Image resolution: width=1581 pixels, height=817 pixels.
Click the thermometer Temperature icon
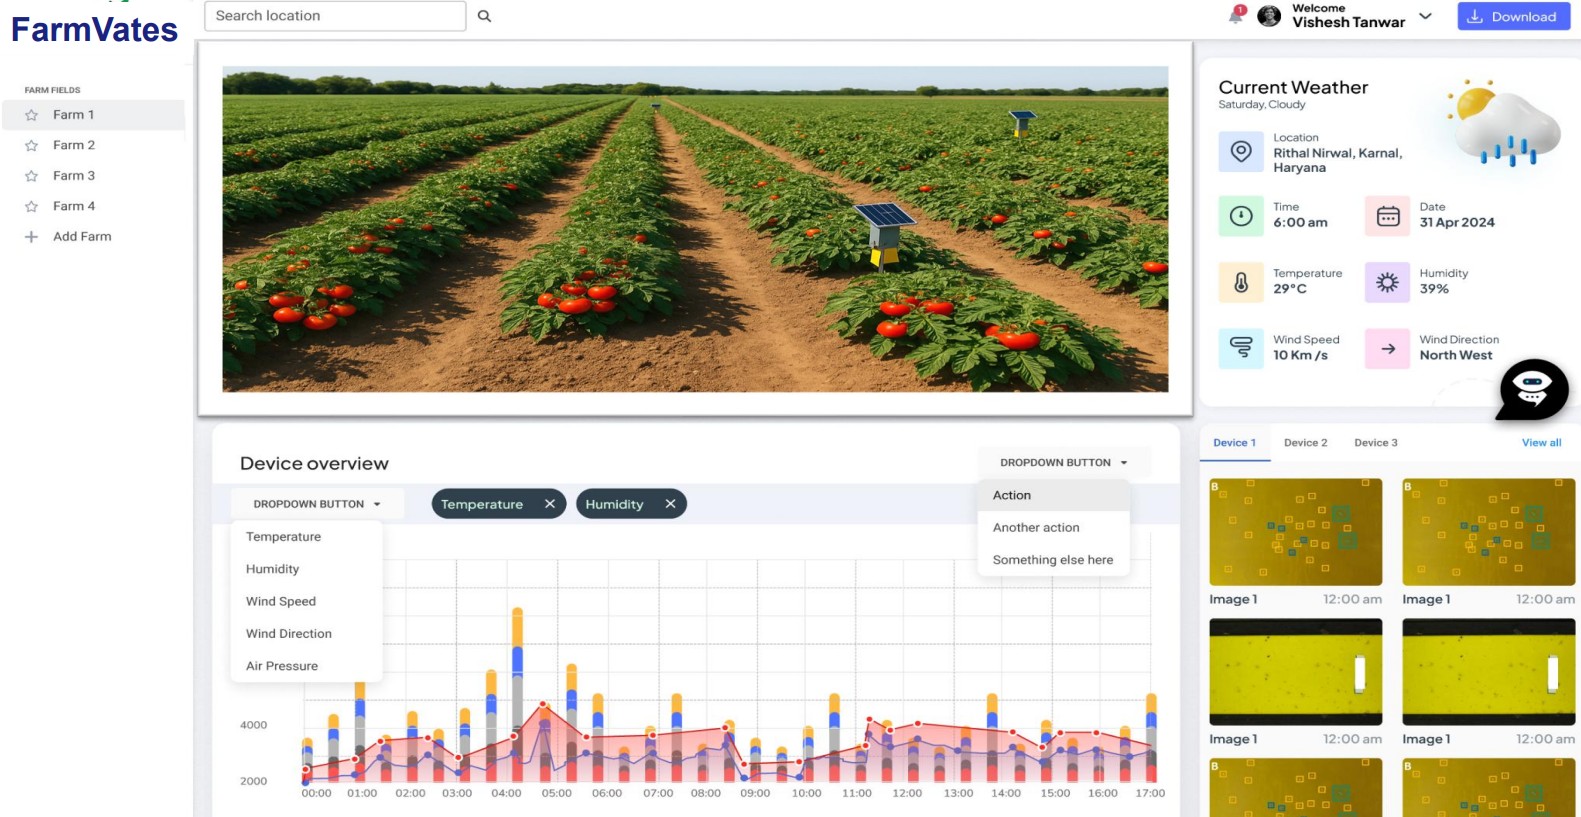click(x=1241, y=282)
